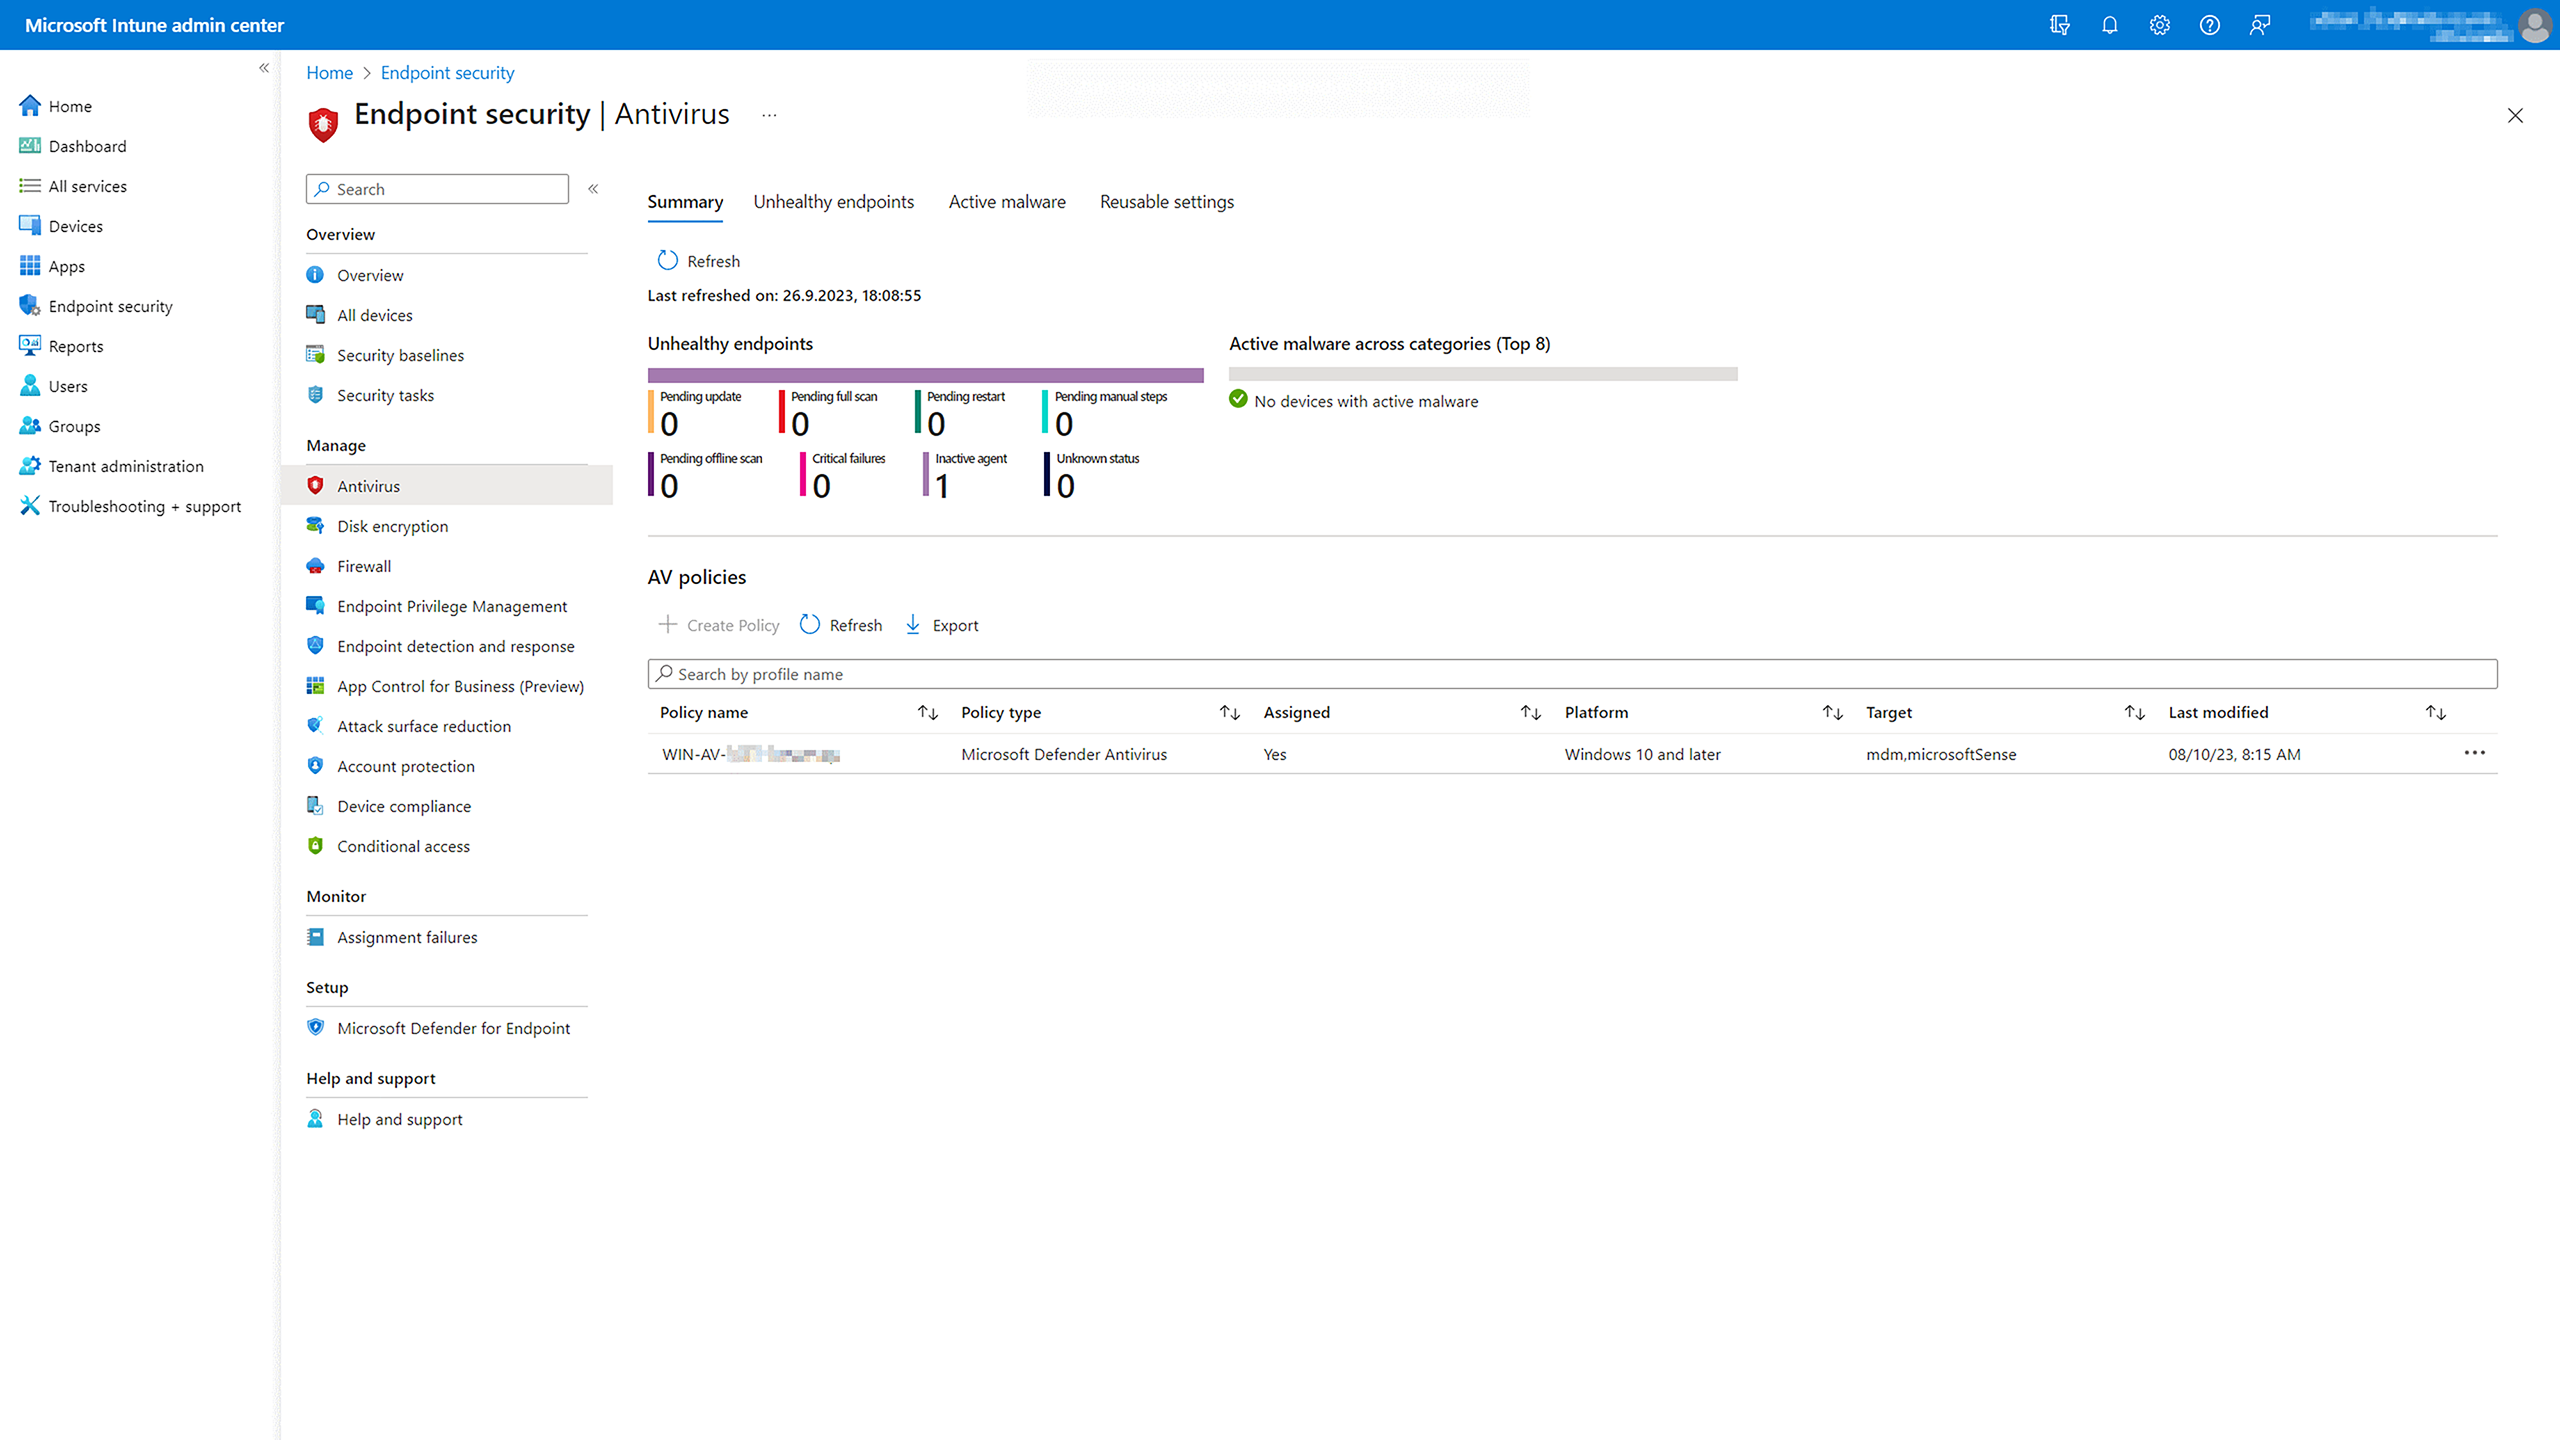Open the more actions menu on the WIN-AV policy row
The width and height of the screenshot is (2560, 1440).
[x=2475, y=753]
